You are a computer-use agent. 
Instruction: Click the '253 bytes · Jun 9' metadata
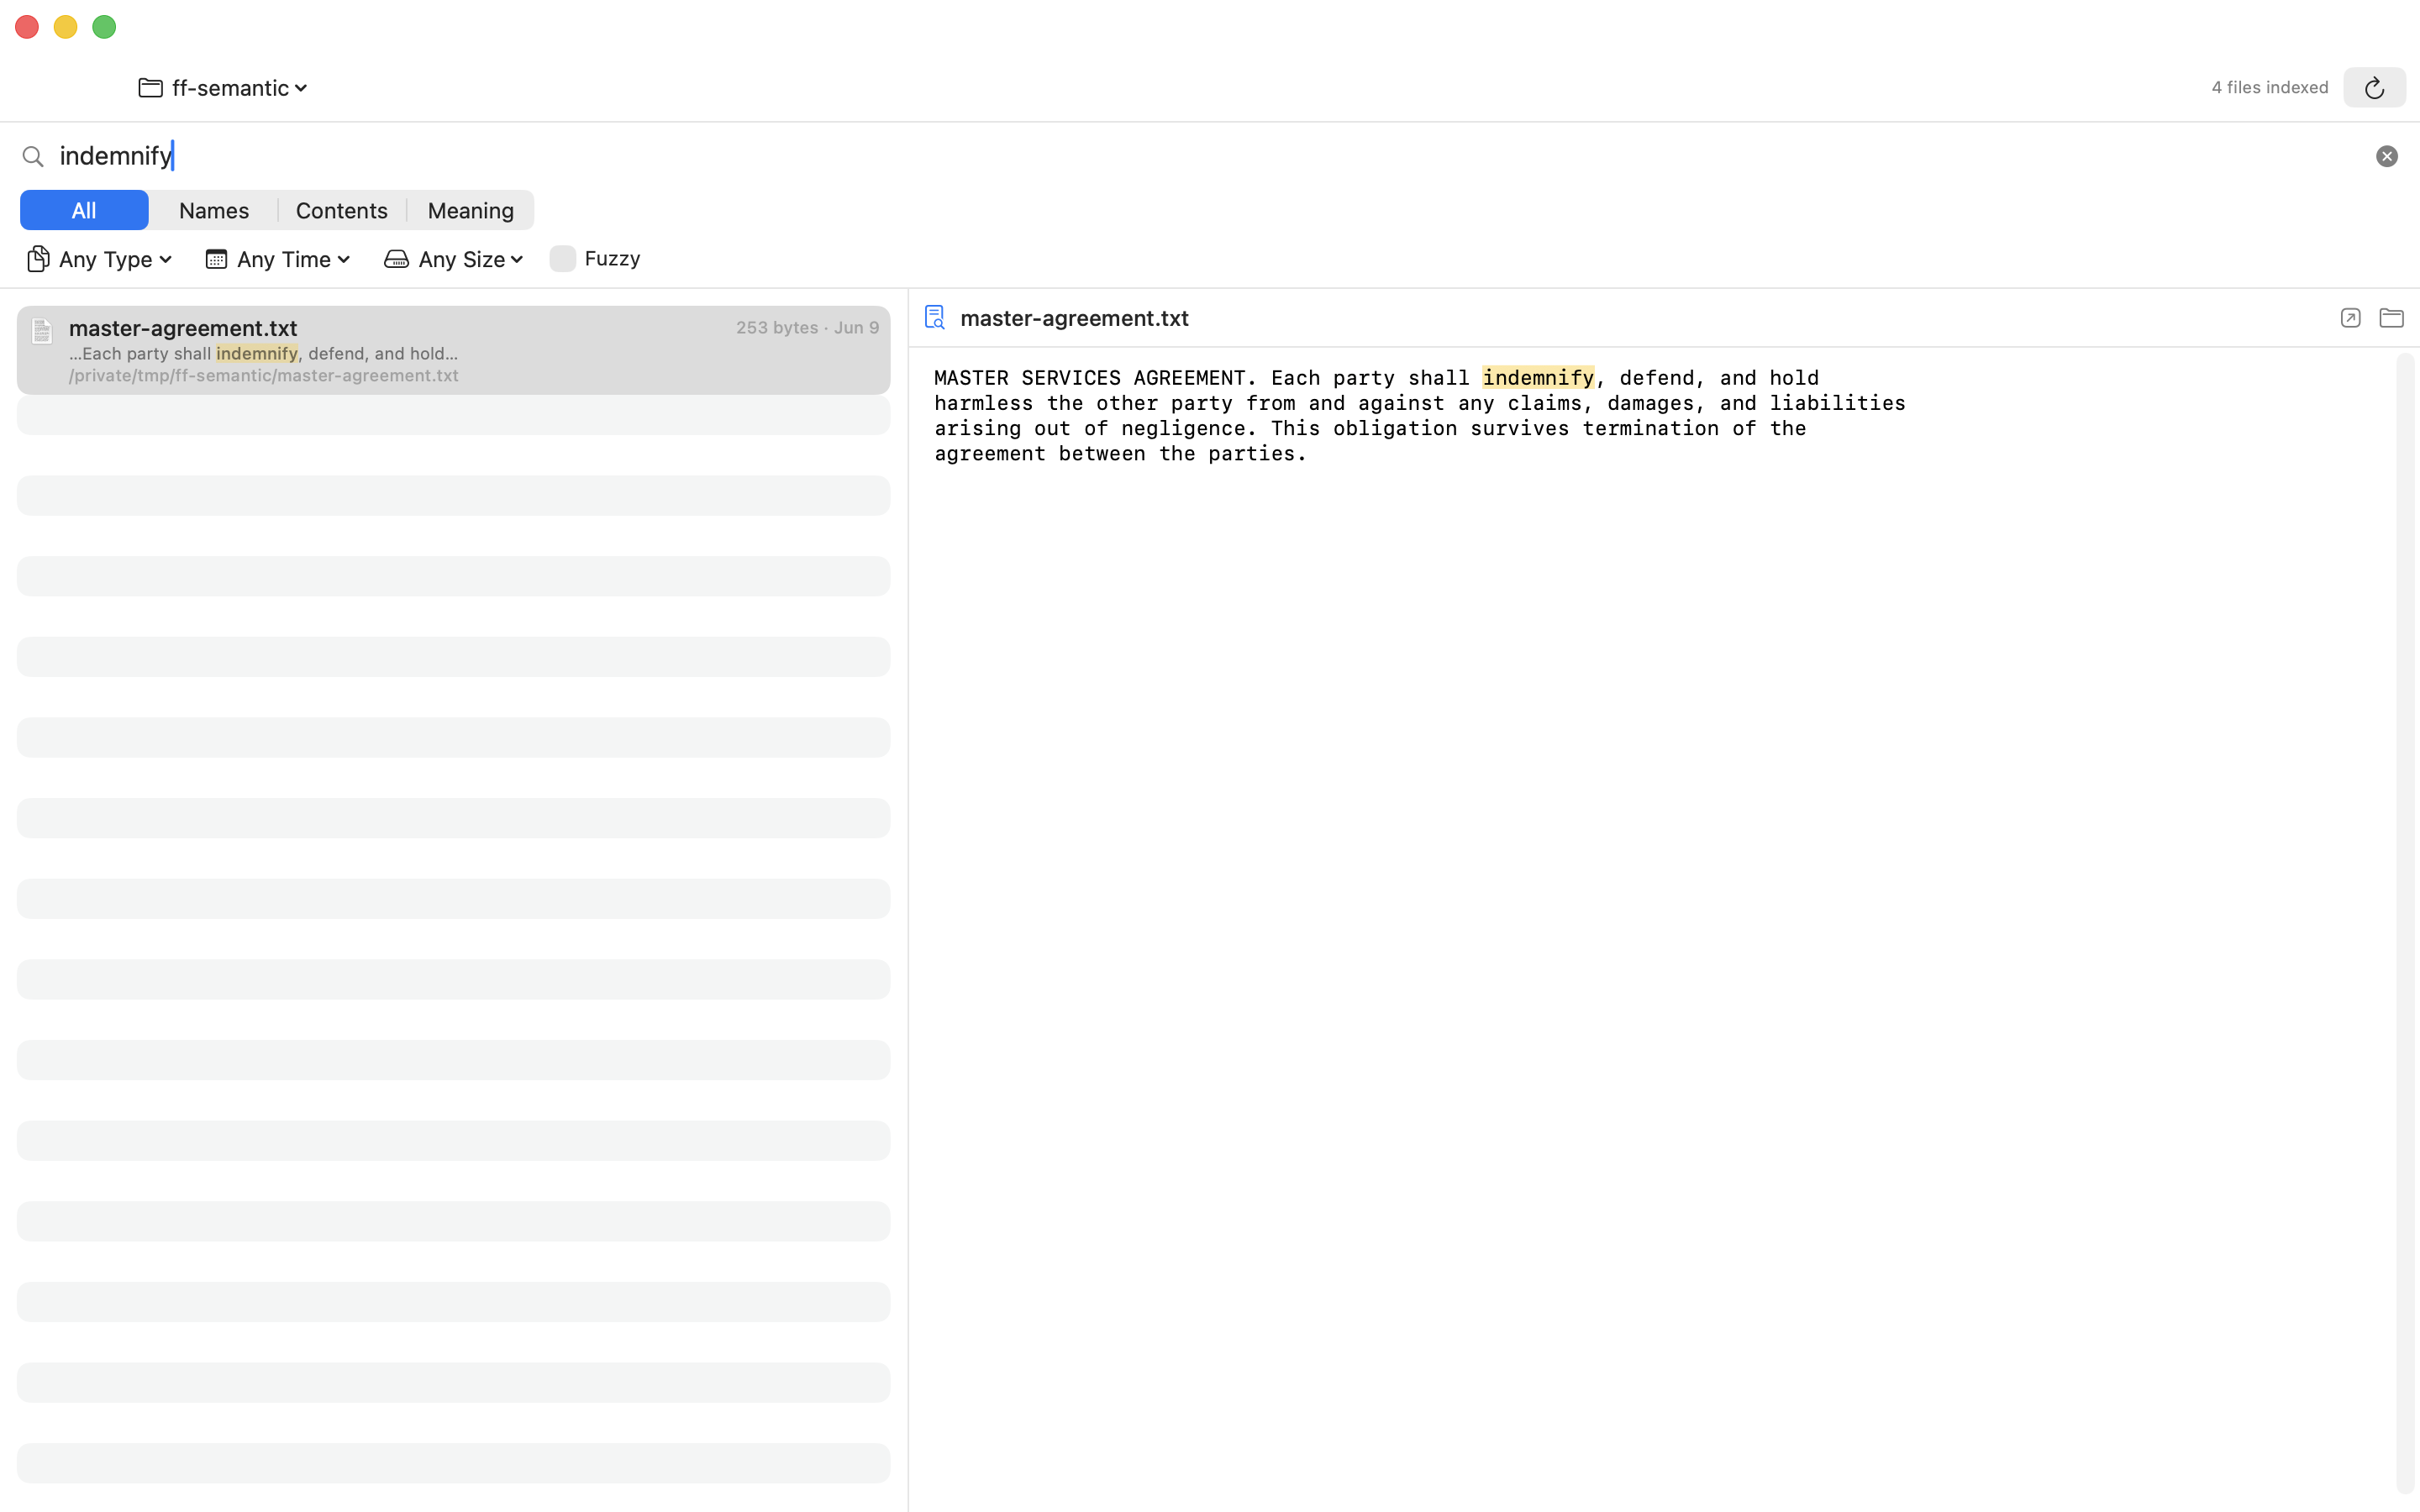tap(807, 328)
